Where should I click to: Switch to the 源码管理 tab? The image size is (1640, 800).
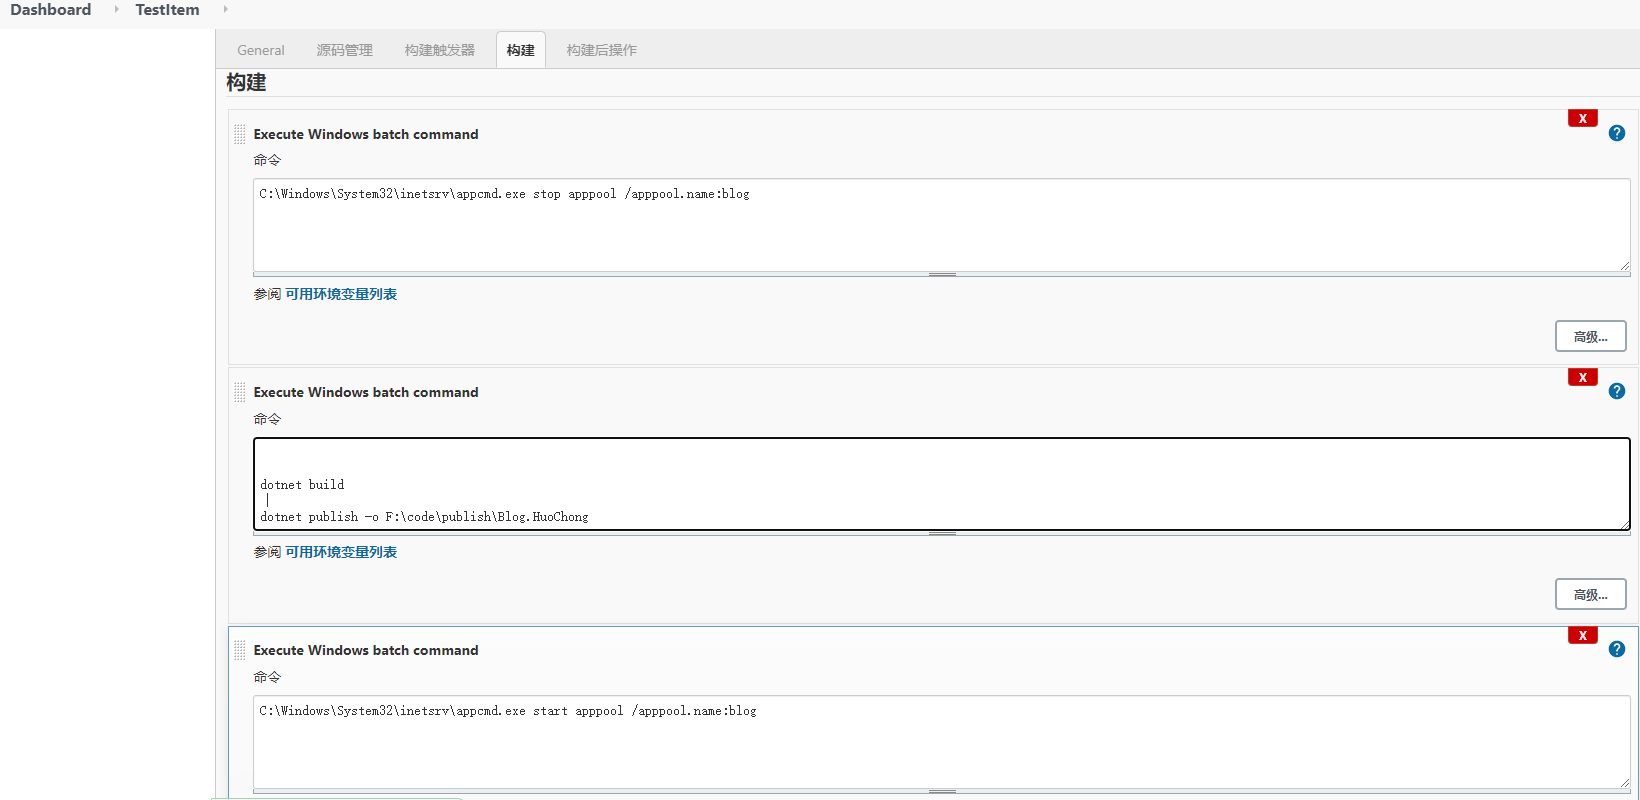point(345,50)
